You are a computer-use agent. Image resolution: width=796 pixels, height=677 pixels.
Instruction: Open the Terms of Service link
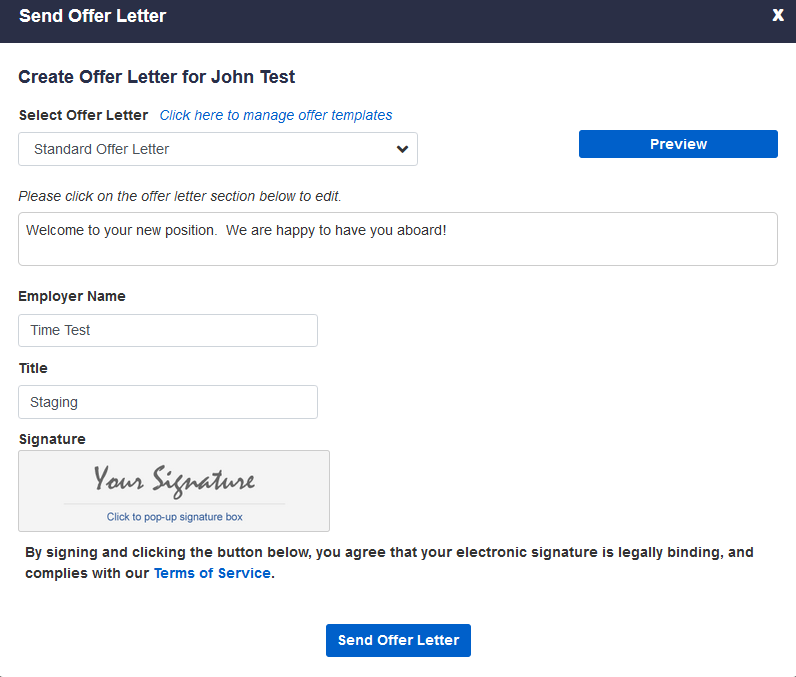(212, 573)
